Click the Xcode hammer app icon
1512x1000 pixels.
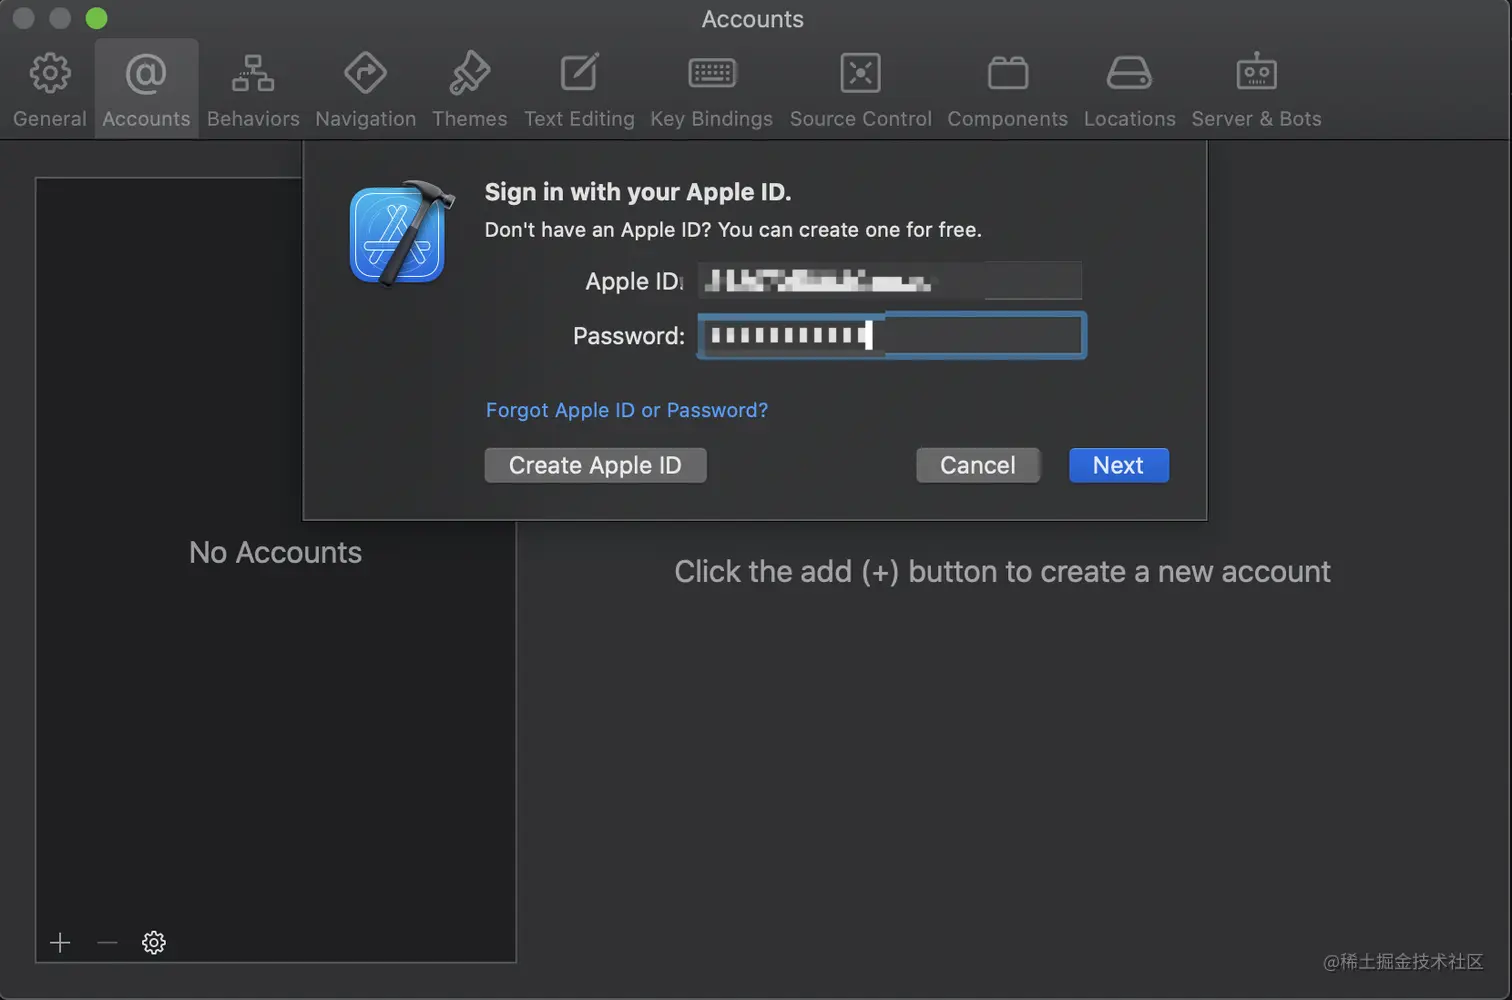coord(401,233)
